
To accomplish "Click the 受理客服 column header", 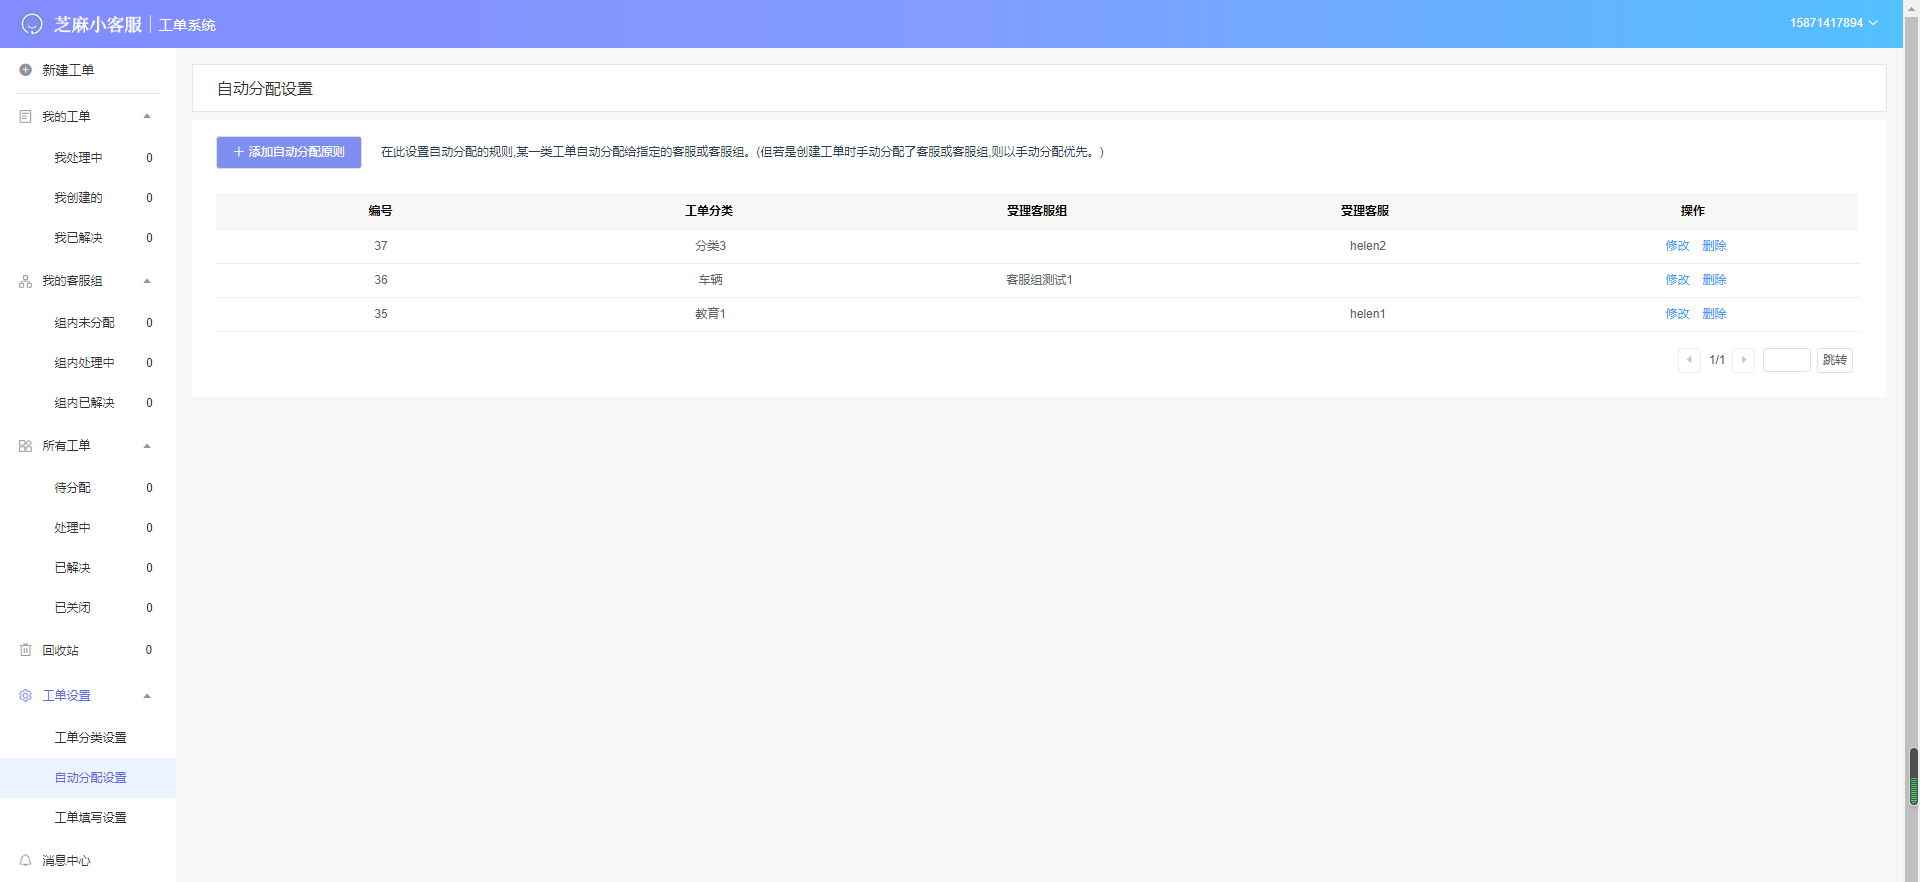I will [1365, 211].
